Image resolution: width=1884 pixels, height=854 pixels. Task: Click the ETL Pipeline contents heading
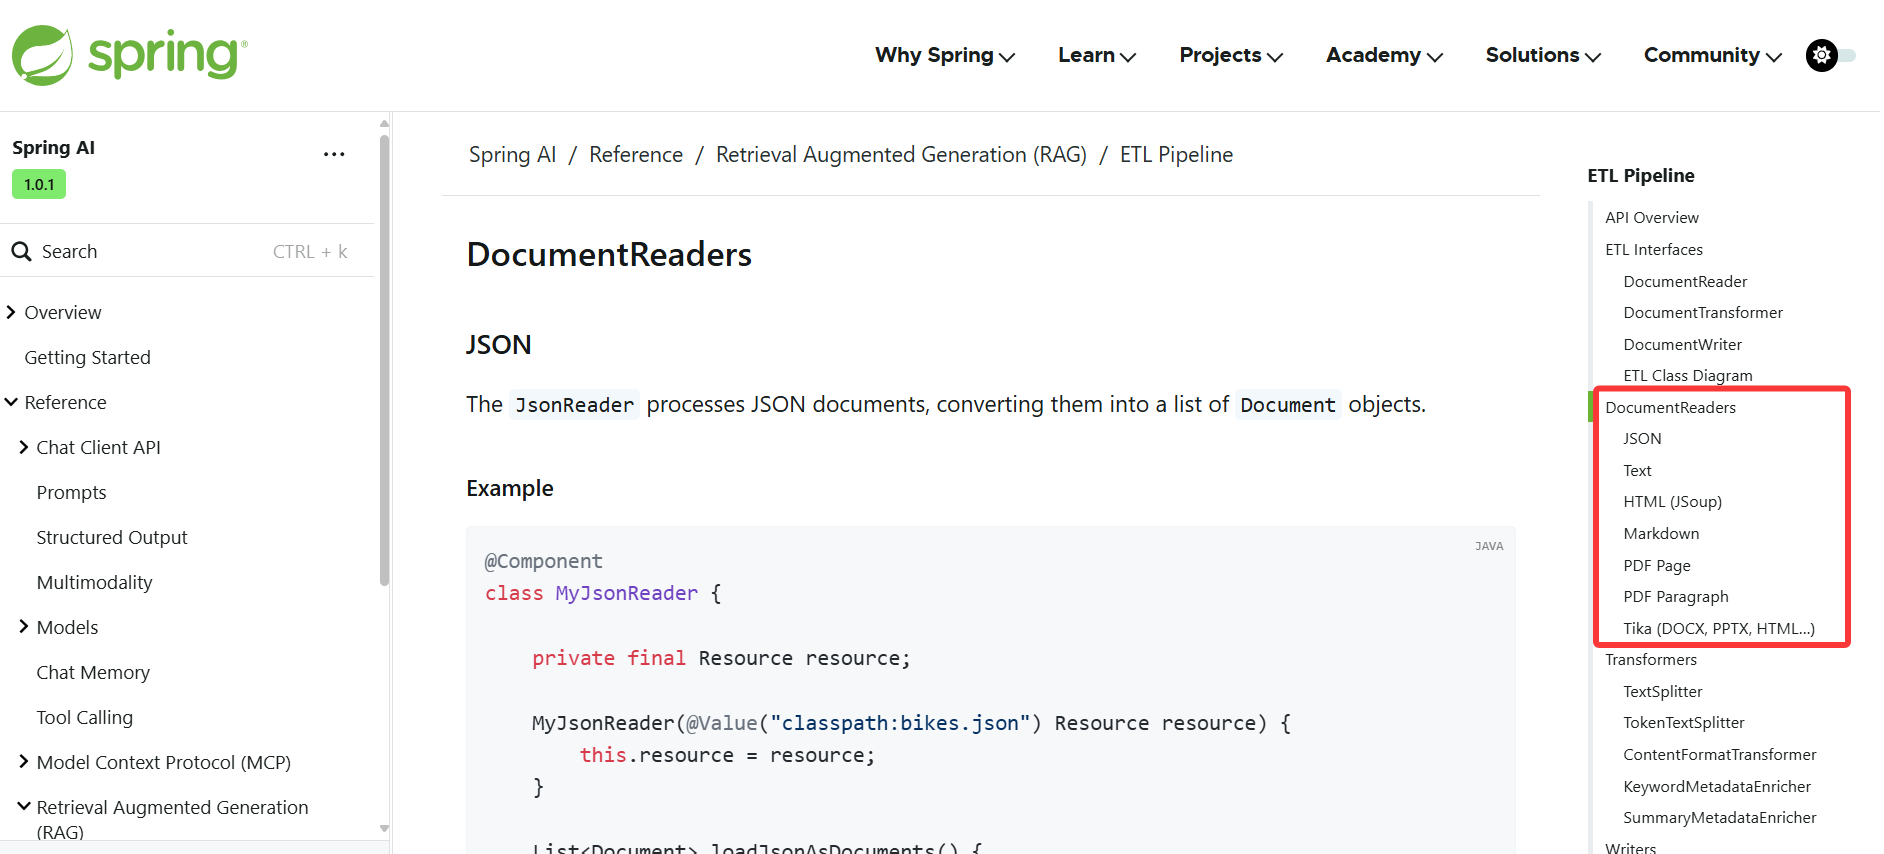pos(1641,175)
